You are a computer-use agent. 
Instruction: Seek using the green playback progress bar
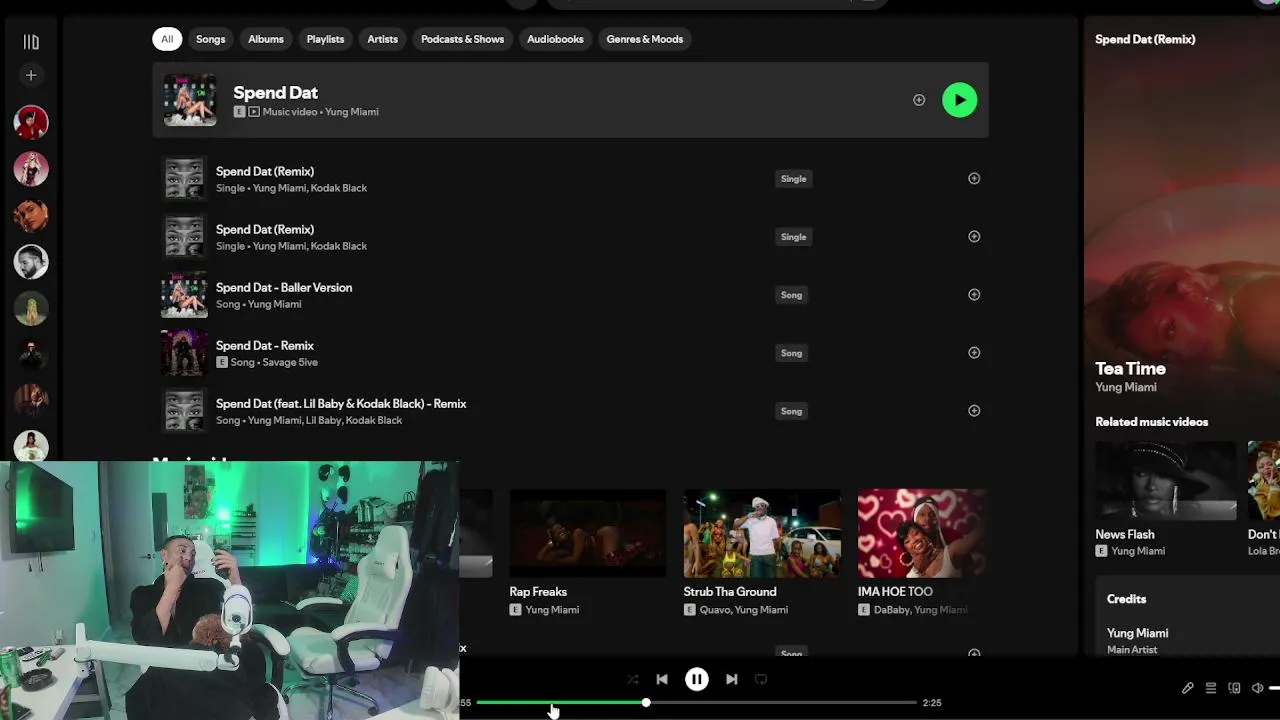pyautogui.click(x=696, y=703)
